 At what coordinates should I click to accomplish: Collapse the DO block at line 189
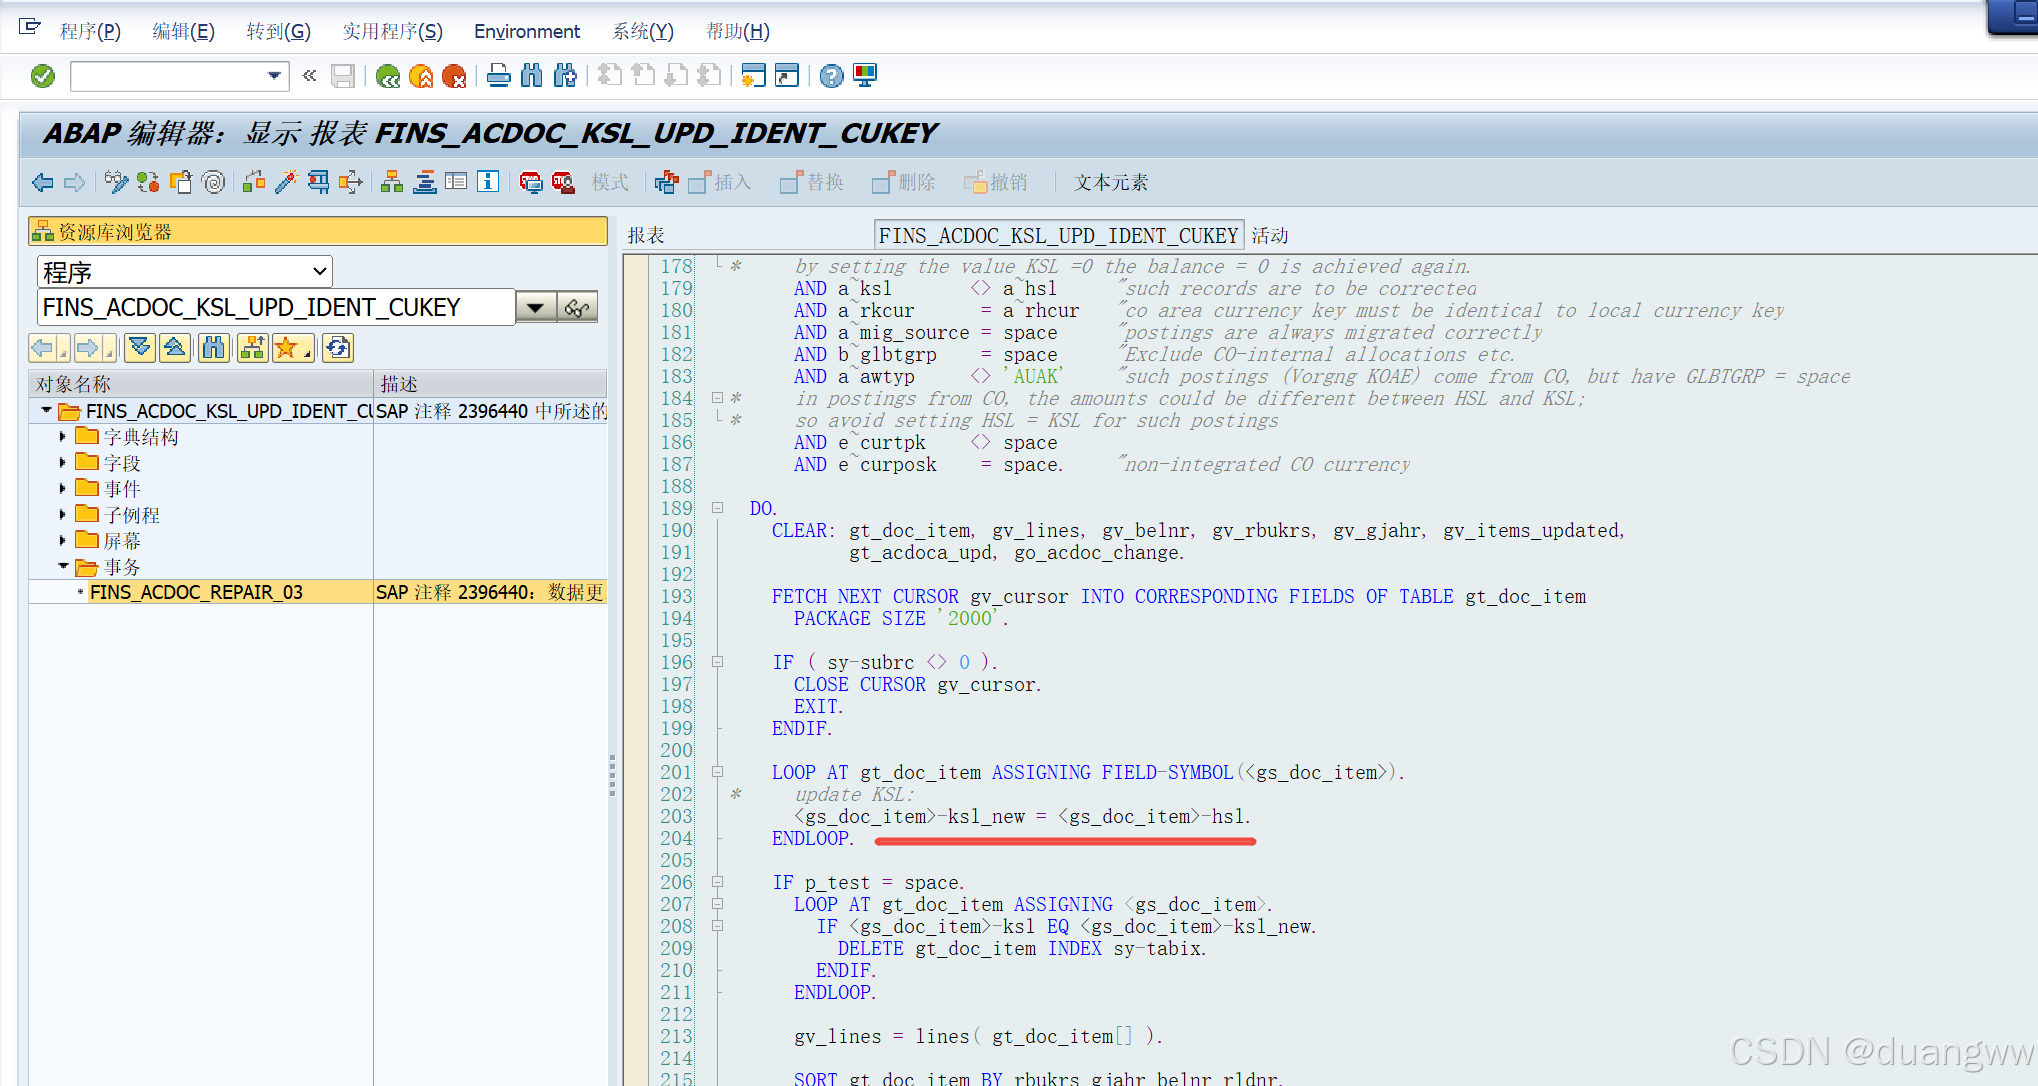(717, 508)
